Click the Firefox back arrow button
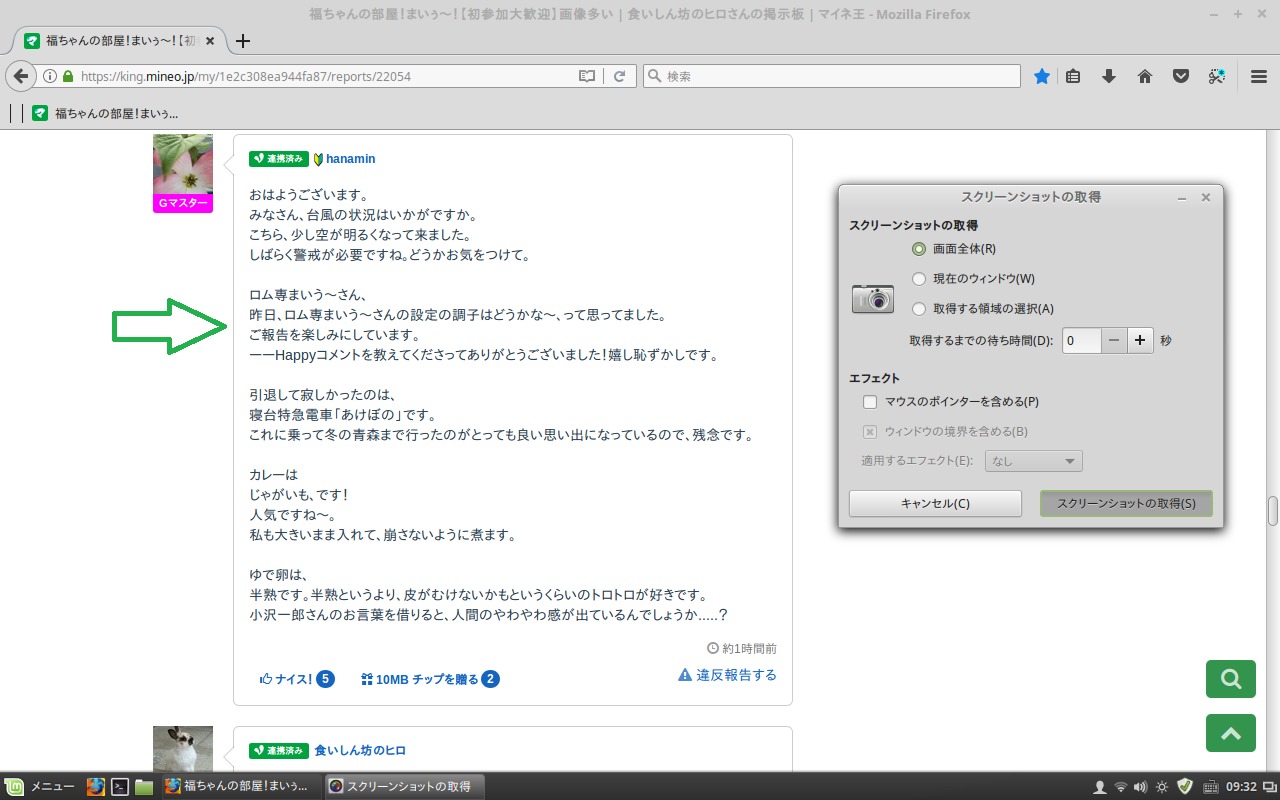The height and width of the screenshot is (800, 1280). (x=21, y=76)
